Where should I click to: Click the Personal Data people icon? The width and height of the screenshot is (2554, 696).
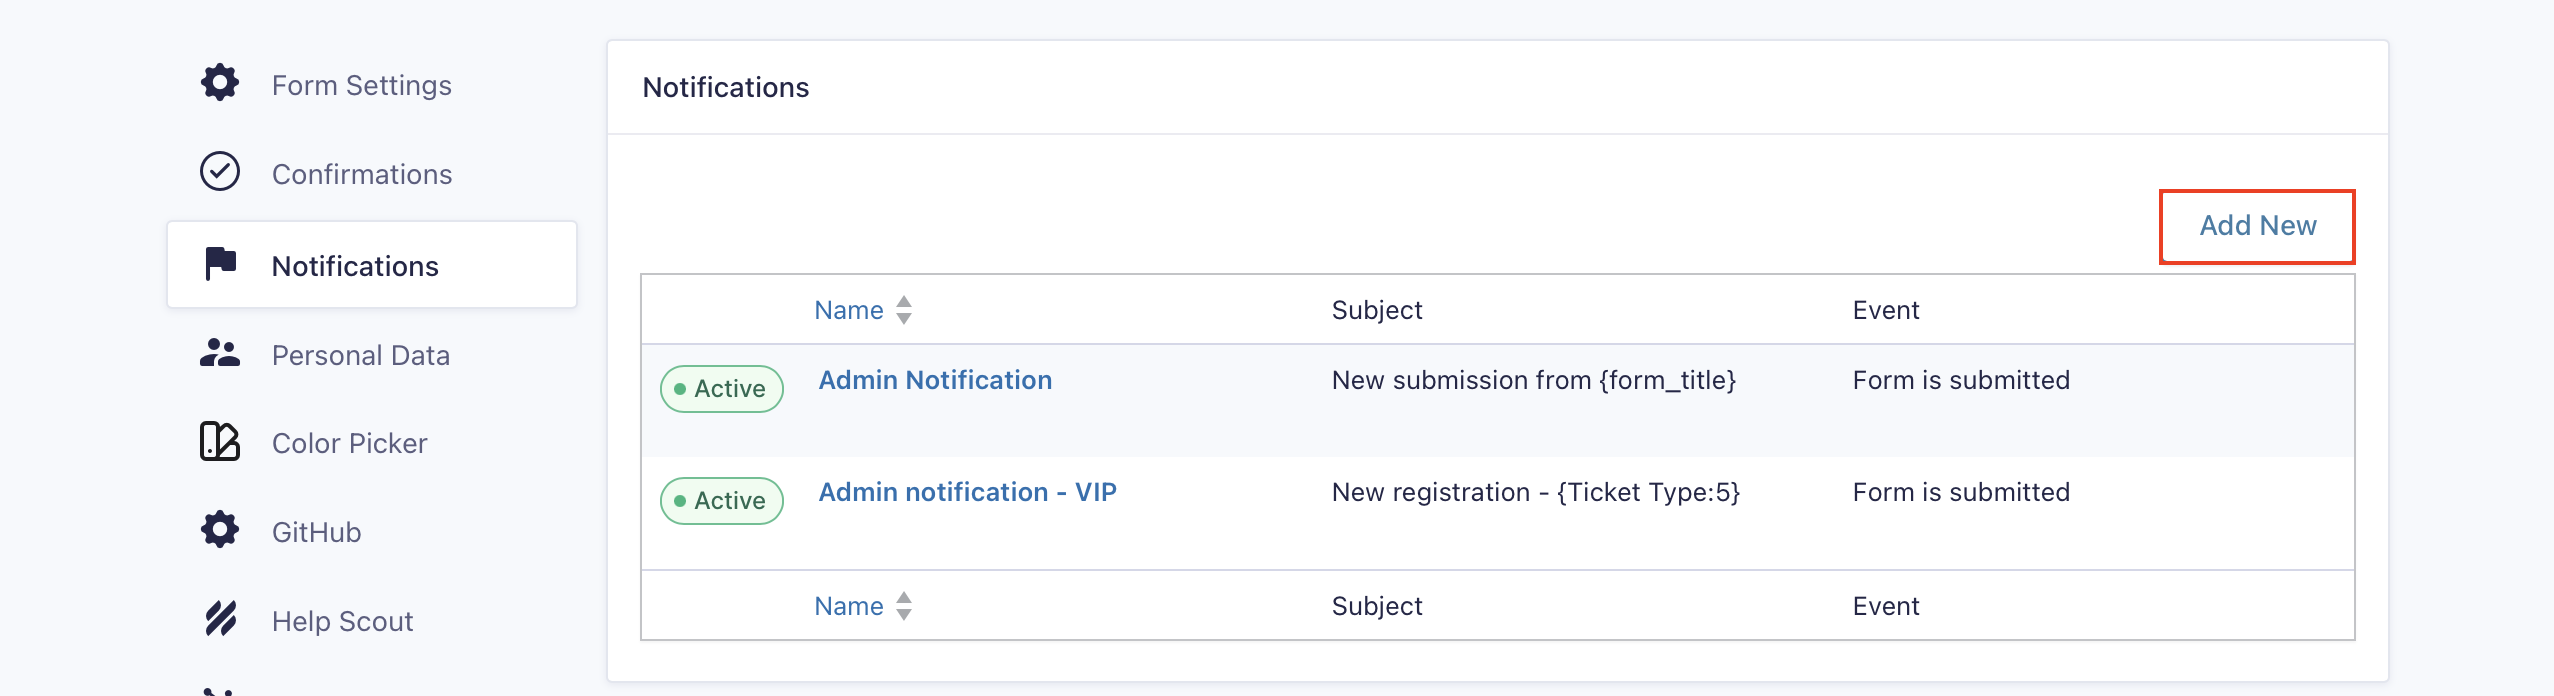coord(219,353)
